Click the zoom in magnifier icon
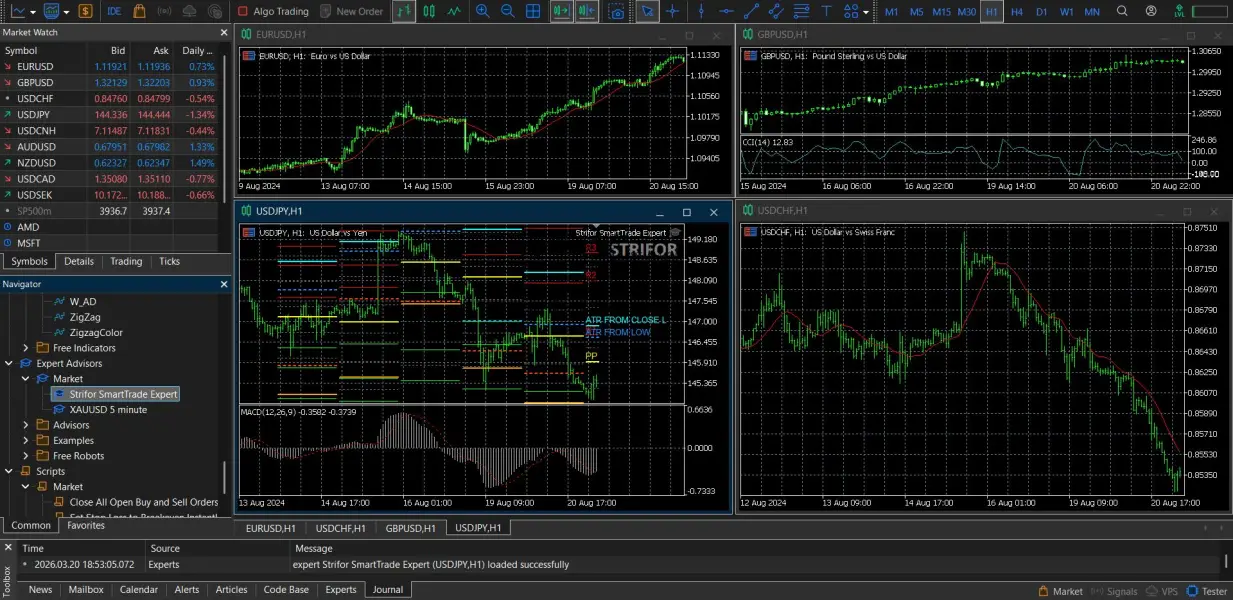 tap(483, 12)
